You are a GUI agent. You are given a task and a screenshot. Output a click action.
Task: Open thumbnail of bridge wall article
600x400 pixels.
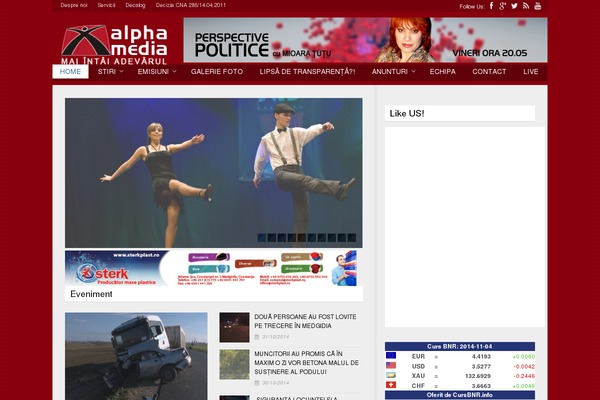(234, 364)
